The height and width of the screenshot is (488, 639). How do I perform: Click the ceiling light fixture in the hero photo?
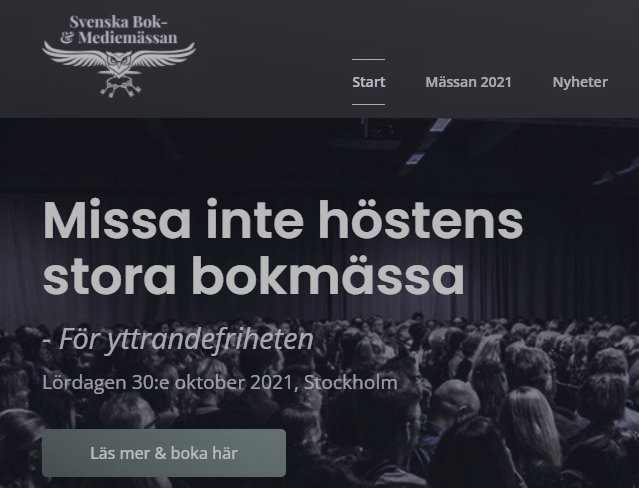coord(429,141)
